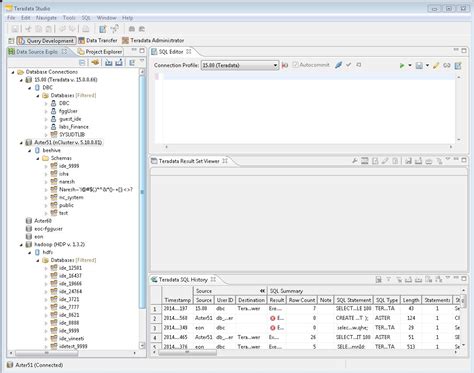Click the green Run SQL arrow
The width and height of the screenshot is (474, 373).
tap(402, 65)
